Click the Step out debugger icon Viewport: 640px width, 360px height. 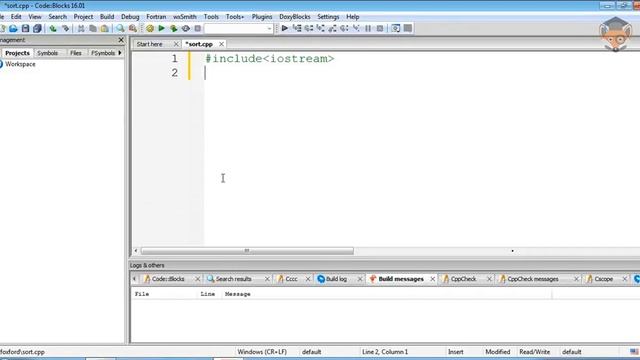click(332, 29)
